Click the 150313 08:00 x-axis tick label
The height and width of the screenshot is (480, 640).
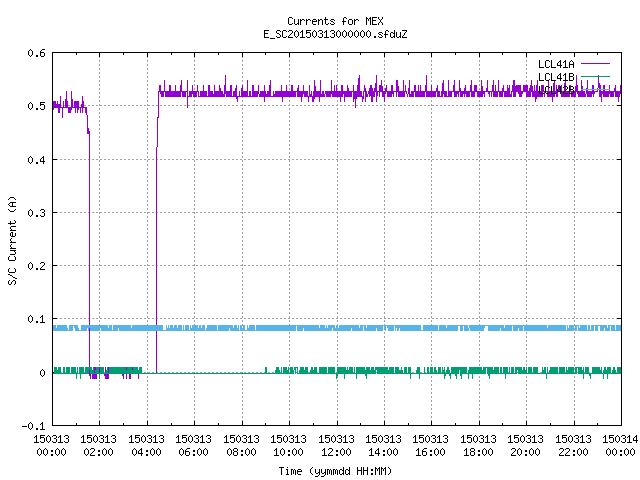(x=241, y=446)
